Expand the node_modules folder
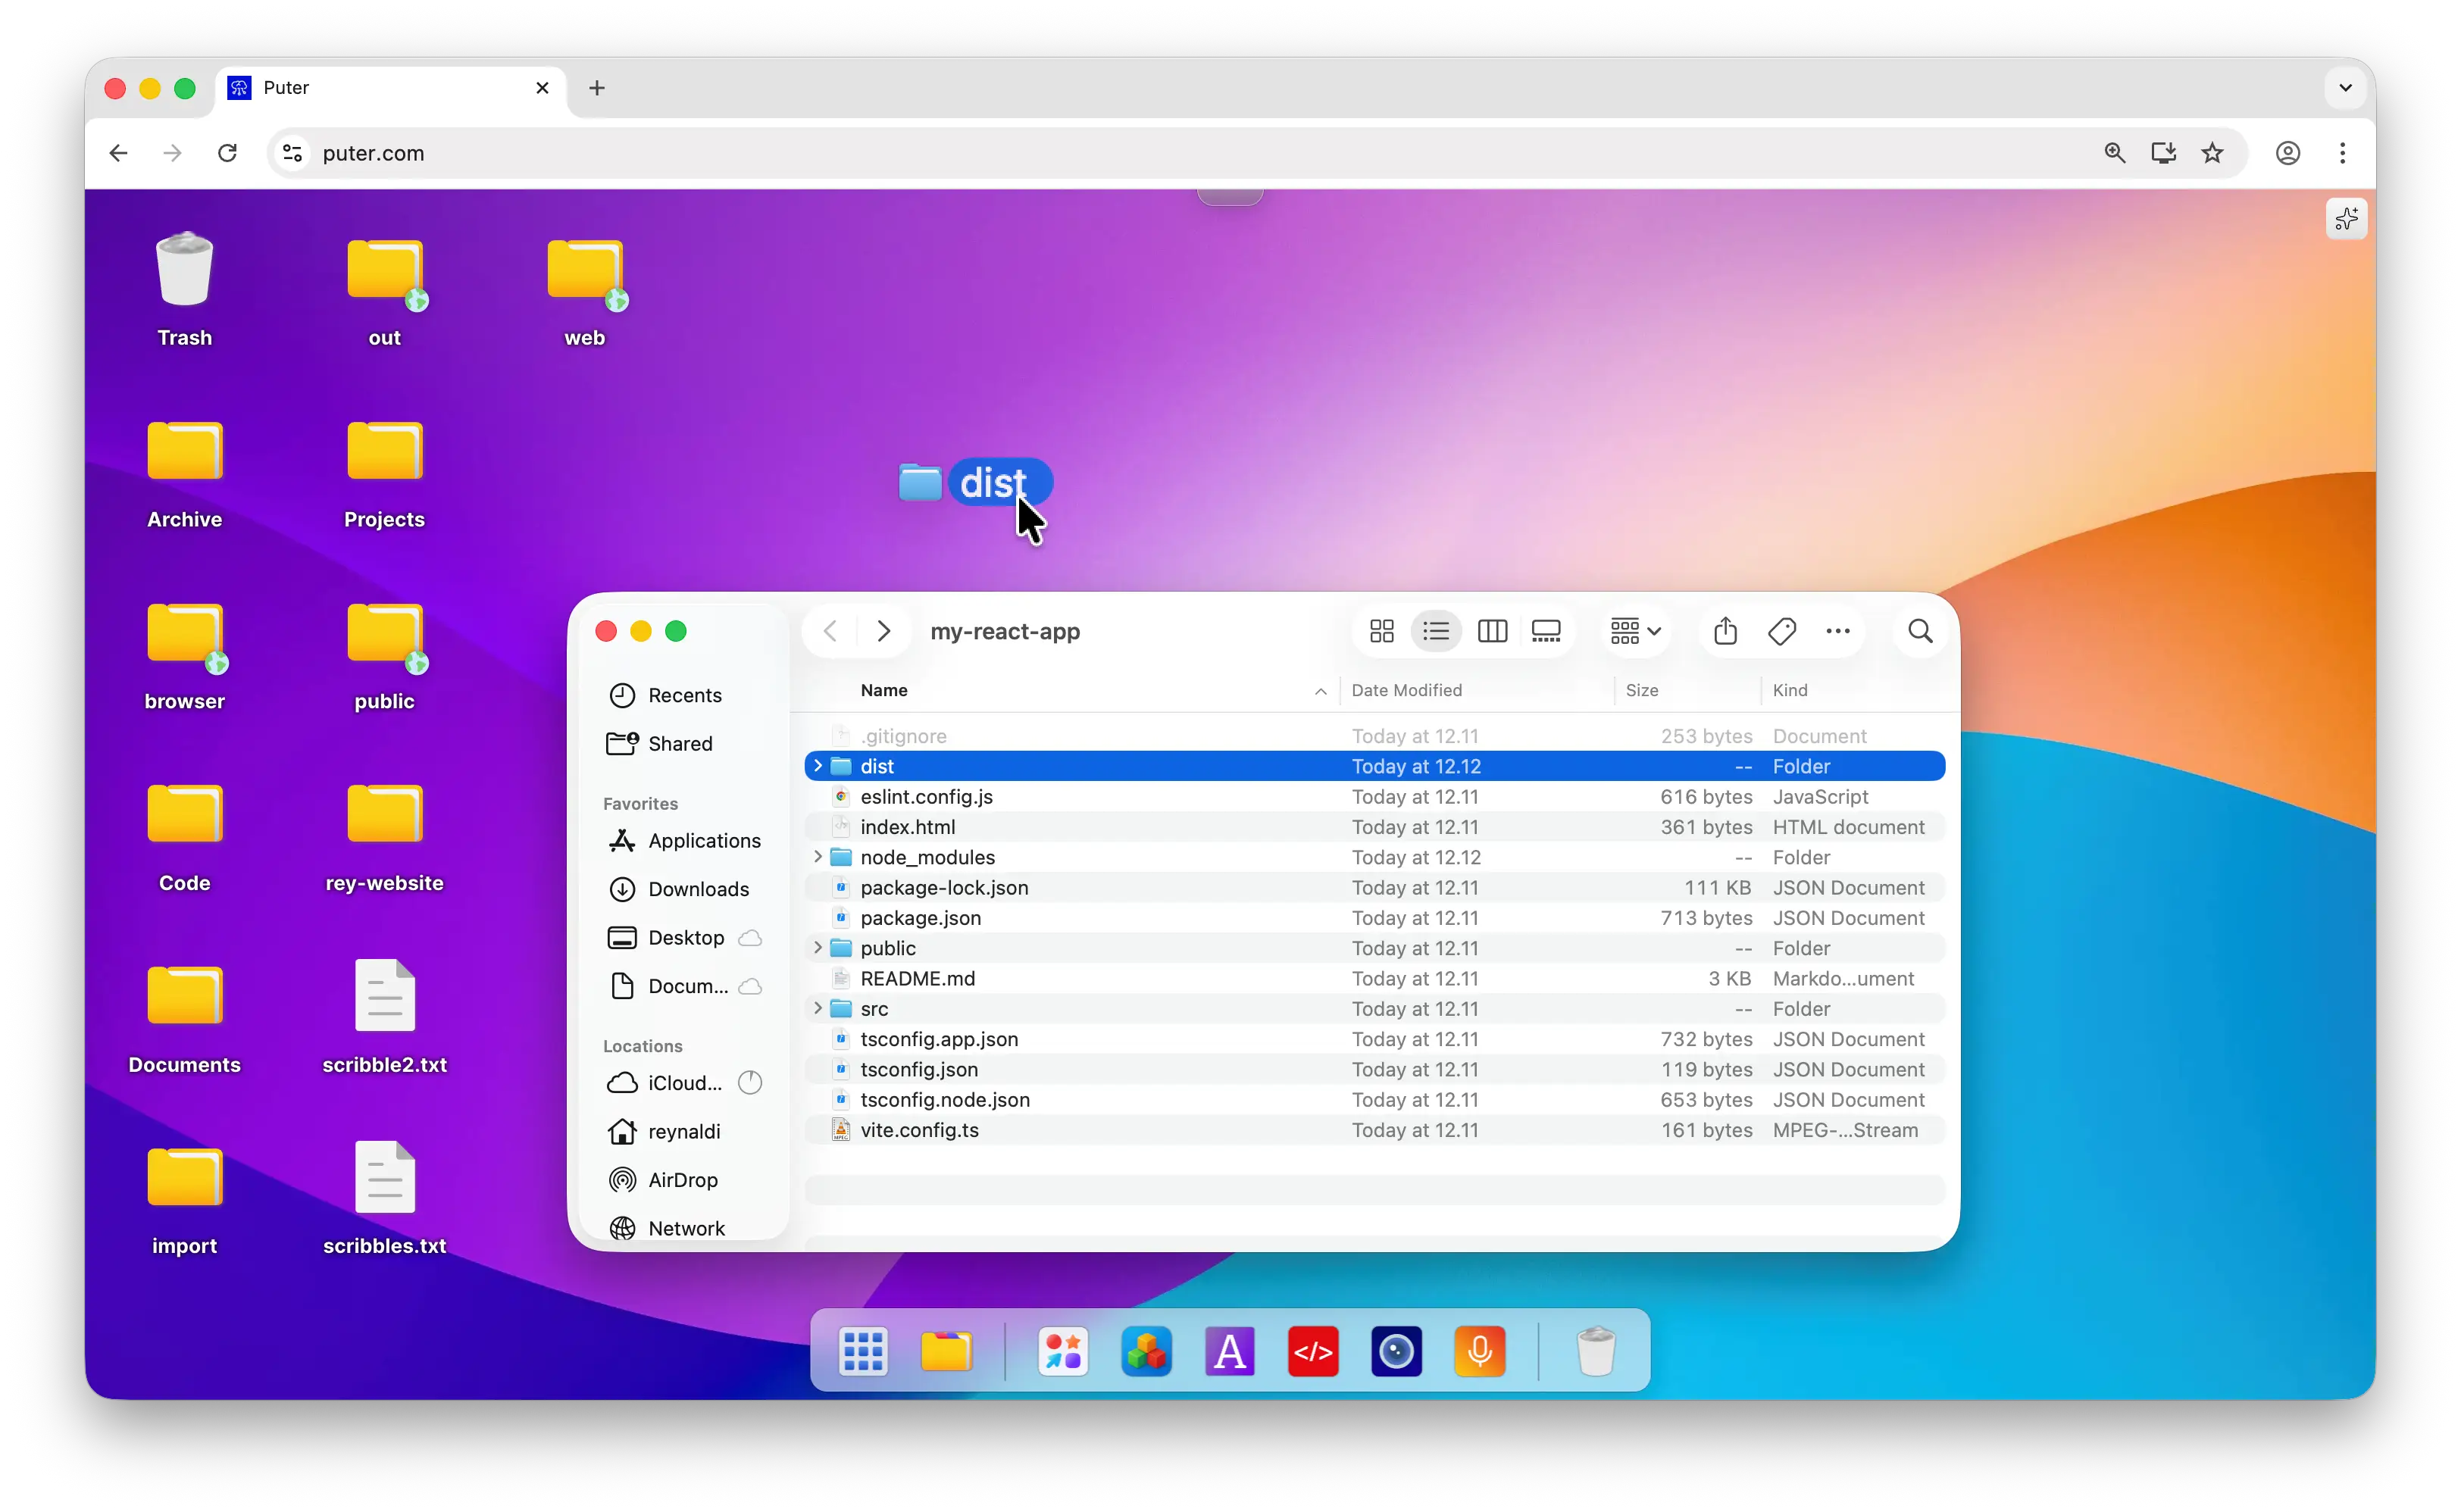 point(817,857)
